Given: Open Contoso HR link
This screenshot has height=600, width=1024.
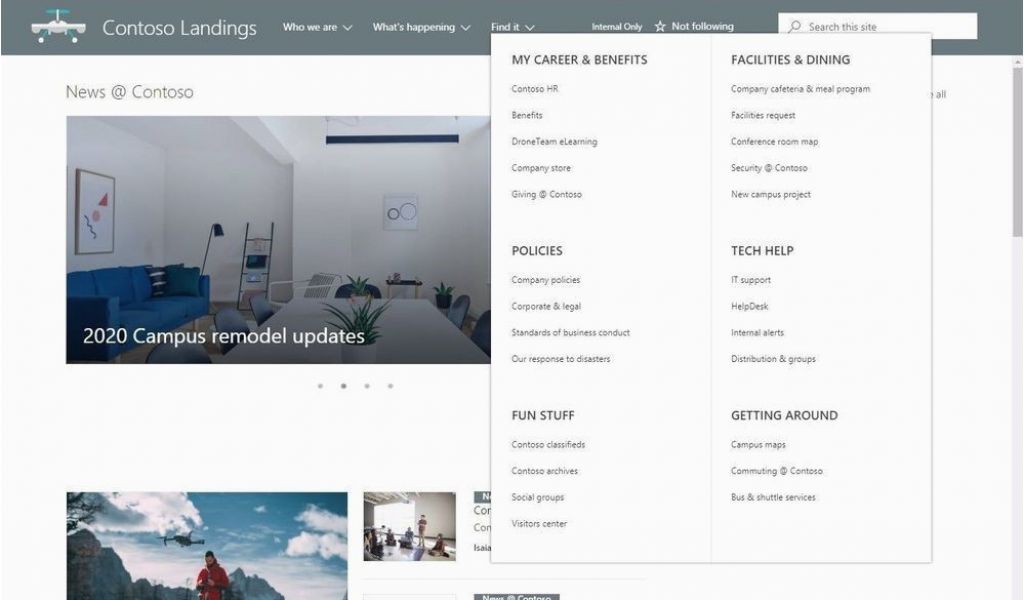Looking at the screenshot, I should click(535, 89).
